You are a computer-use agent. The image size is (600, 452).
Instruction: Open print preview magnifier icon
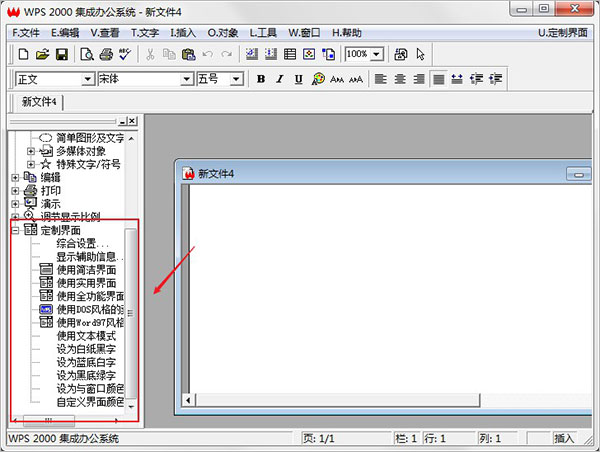[87, 54]
